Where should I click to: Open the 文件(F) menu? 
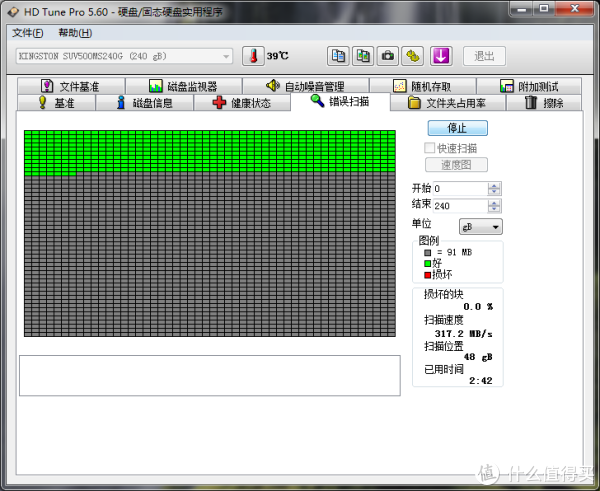28,33
